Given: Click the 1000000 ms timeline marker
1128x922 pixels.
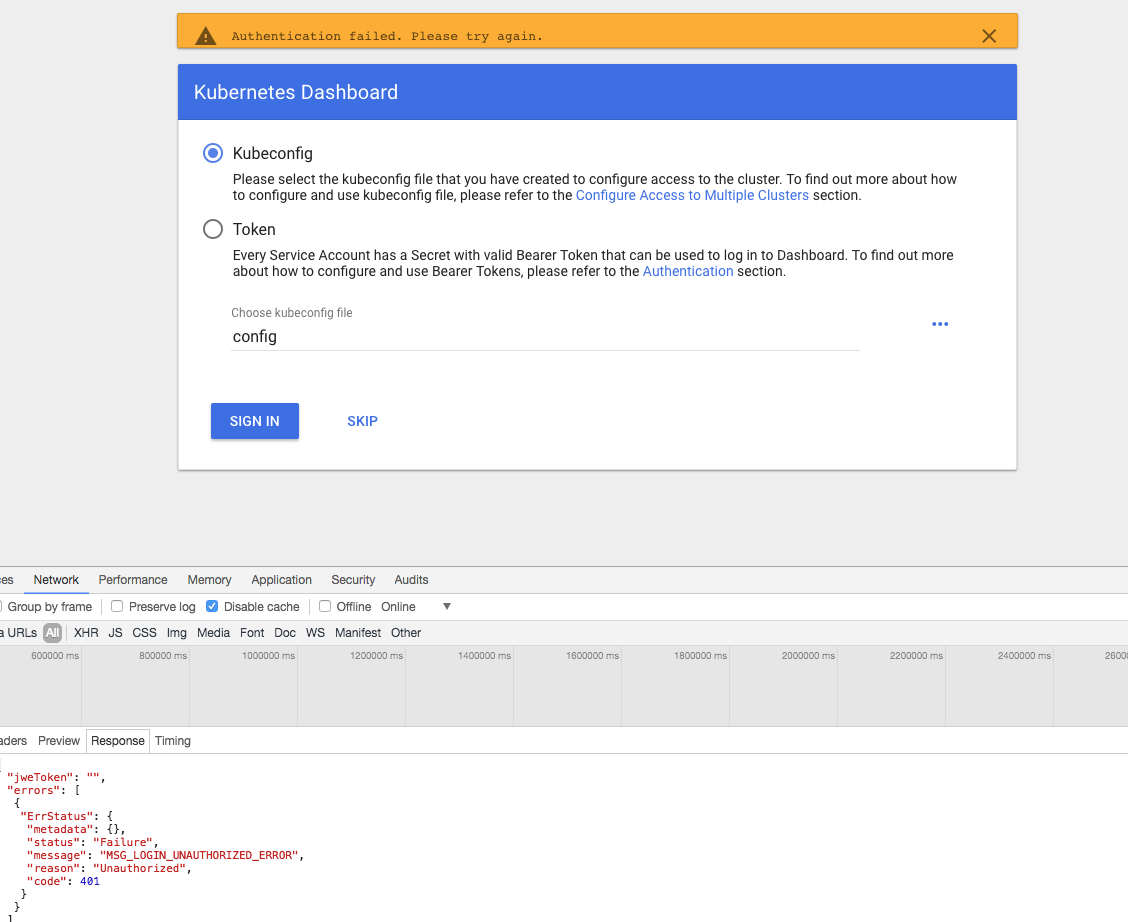Looking at the screenshot, I should pyautogui.click(x=268, y=656).
